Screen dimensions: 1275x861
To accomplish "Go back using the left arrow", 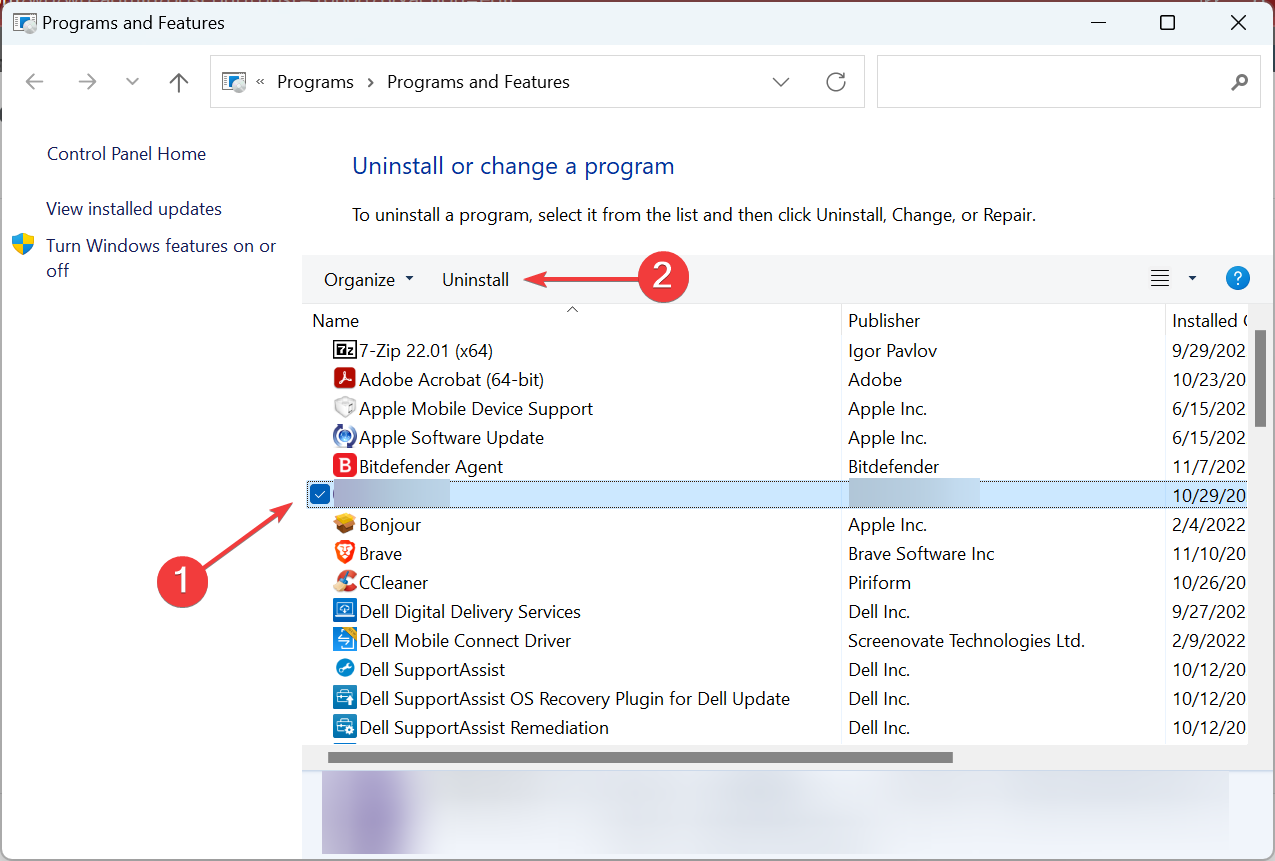I will [35, 82].
